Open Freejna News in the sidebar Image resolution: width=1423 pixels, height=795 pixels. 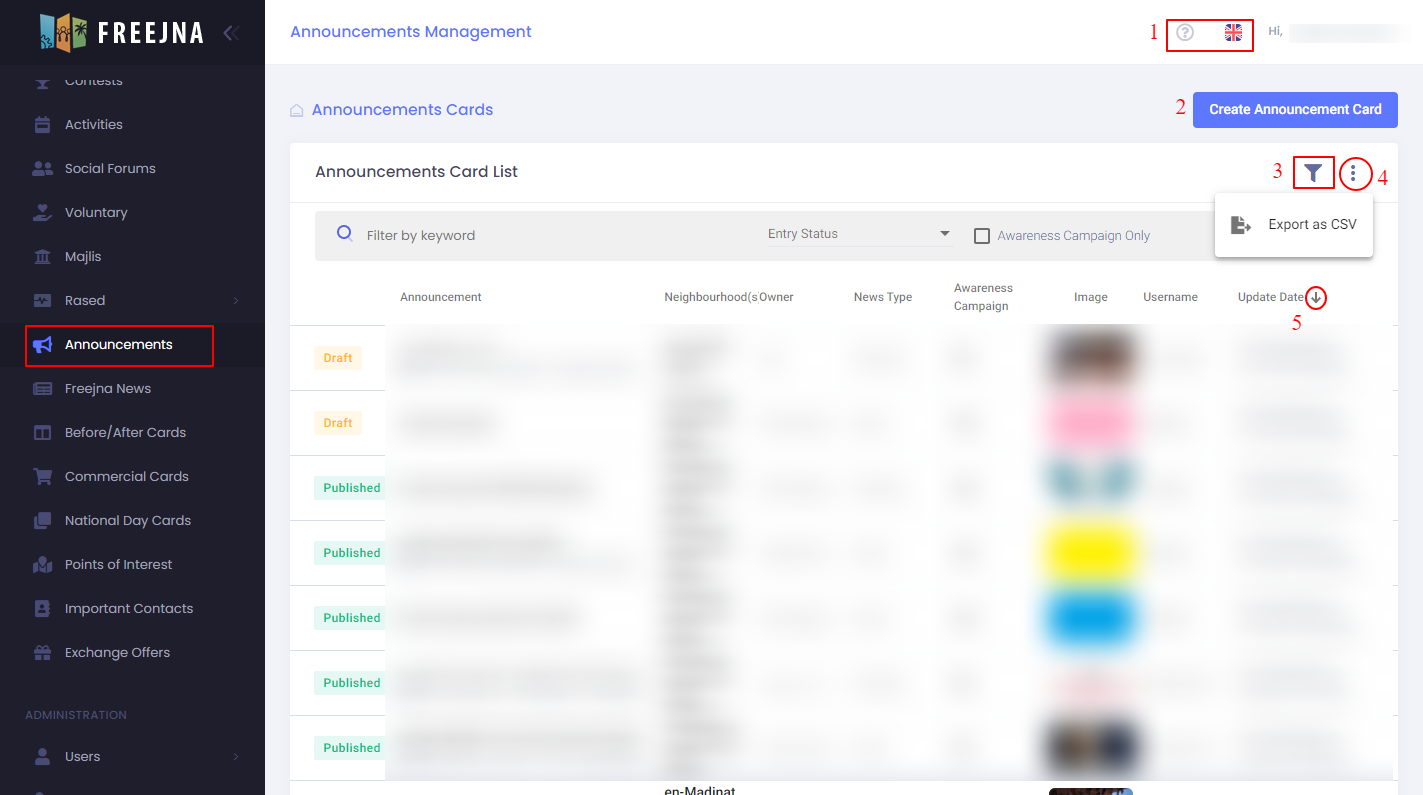click(x=108, y=388)
